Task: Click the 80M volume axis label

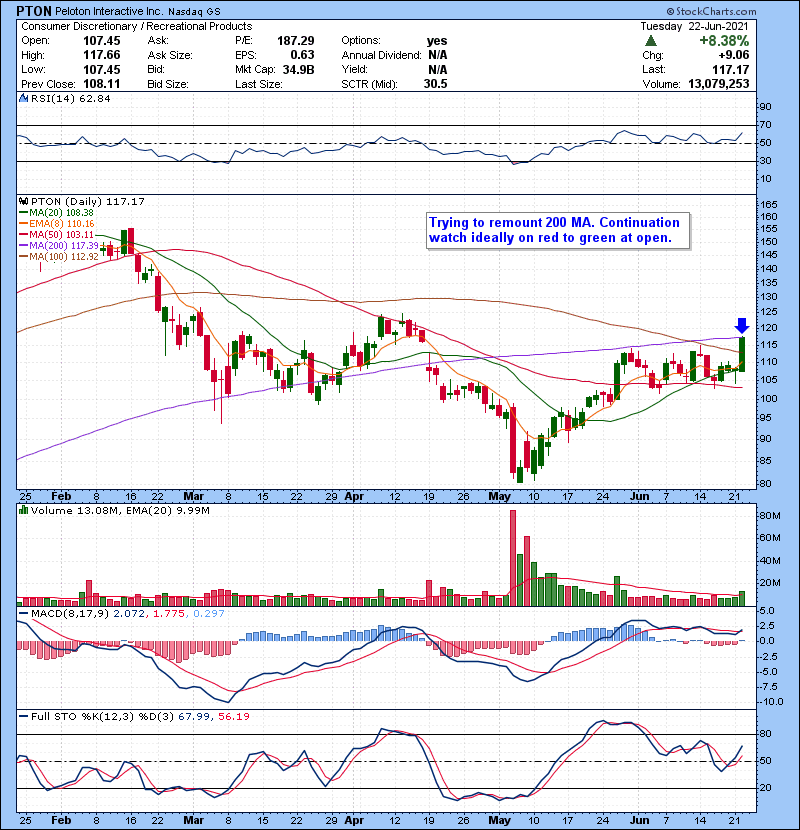Action: (770, 516)
